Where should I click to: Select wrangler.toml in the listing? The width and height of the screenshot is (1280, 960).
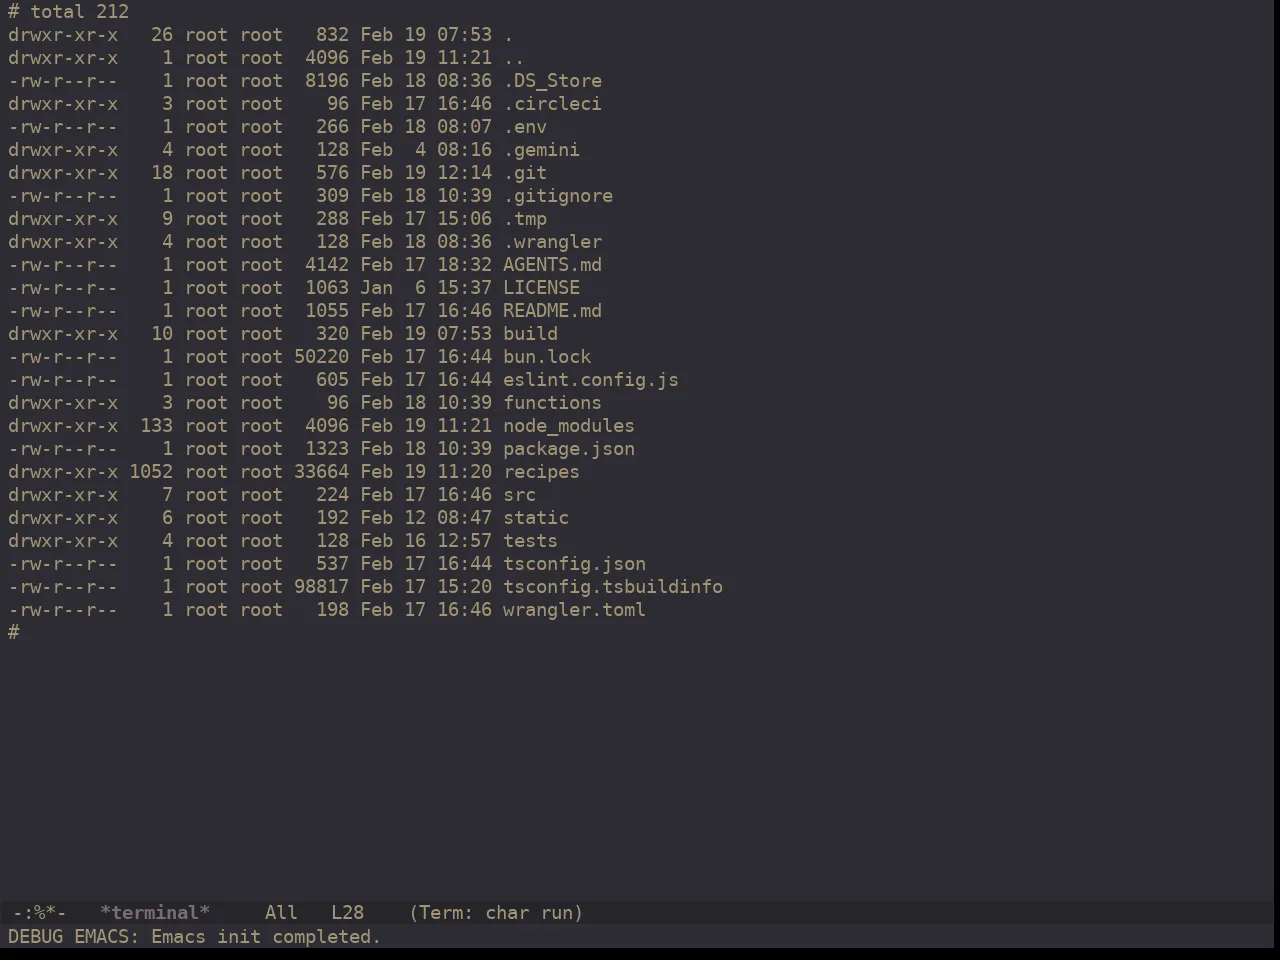click(574, 610)
